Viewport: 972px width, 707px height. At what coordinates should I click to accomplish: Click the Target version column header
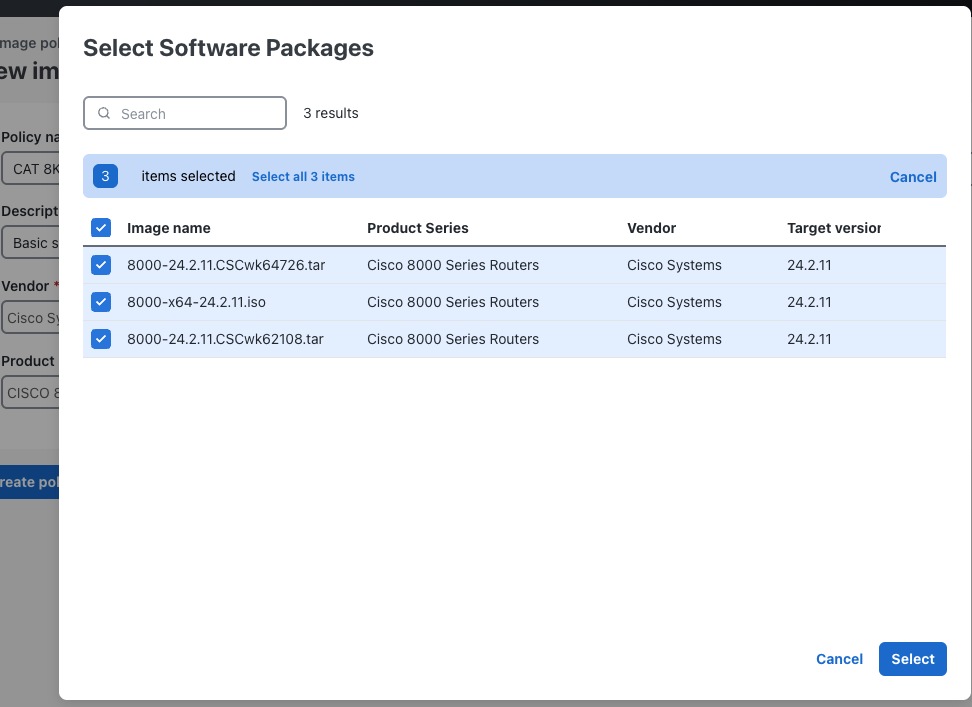point(832,227)
